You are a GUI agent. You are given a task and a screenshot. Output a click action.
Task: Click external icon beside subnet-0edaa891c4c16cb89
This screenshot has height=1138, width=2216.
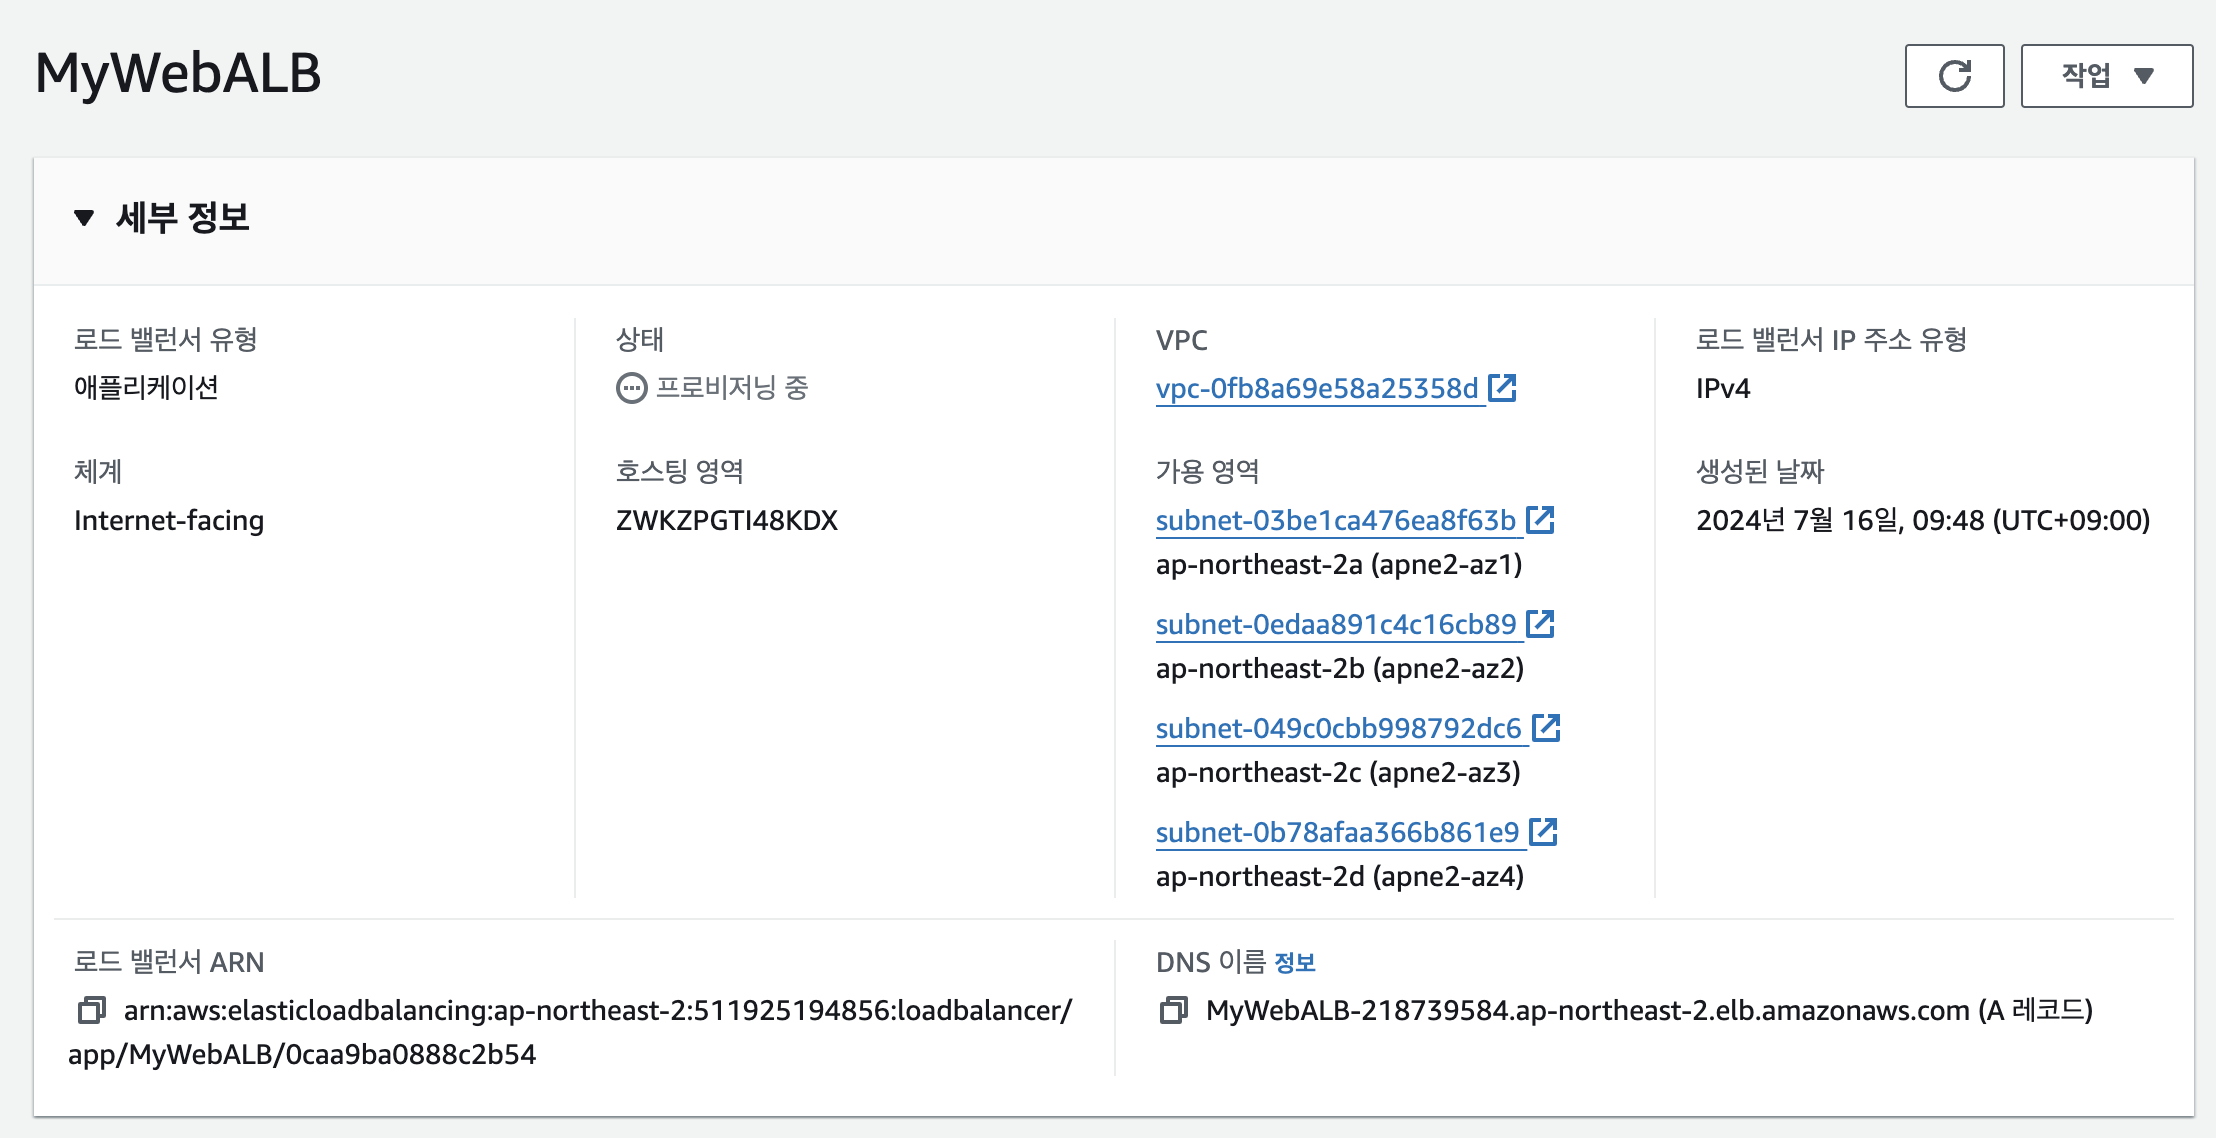point(1540,624)
